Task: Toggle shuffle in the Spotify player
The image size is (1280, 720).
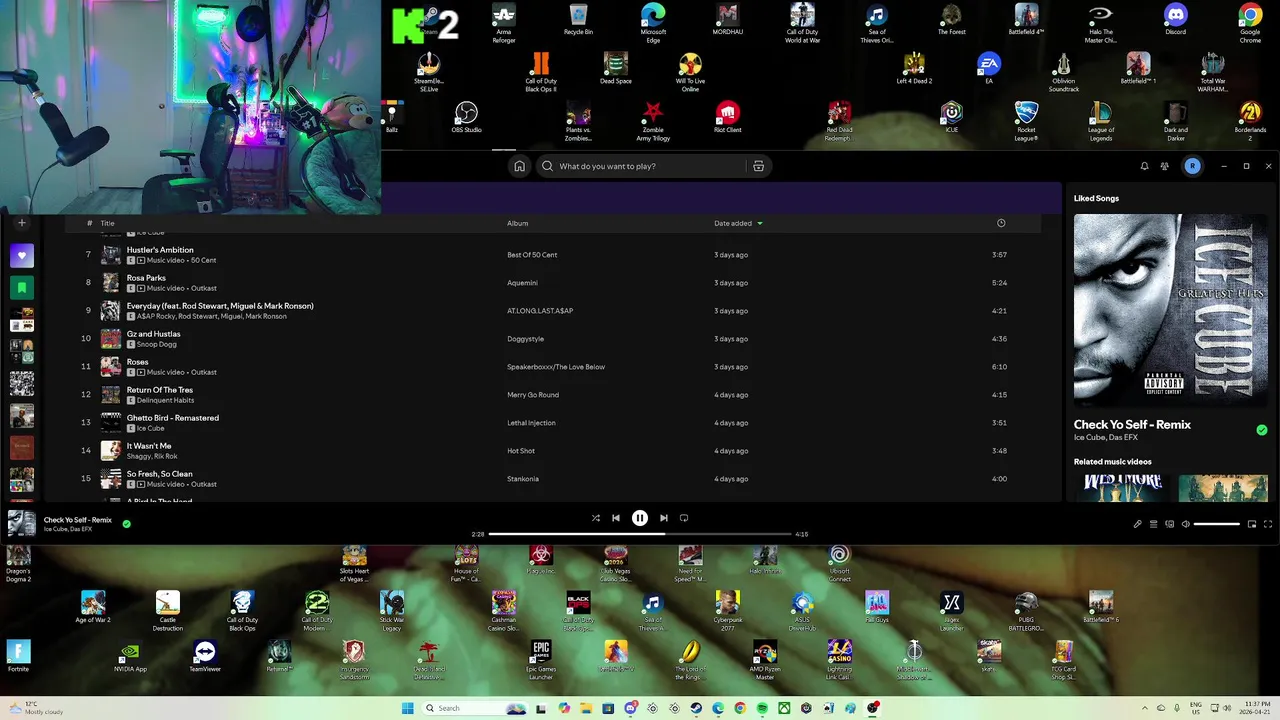Action: [595, 518]
